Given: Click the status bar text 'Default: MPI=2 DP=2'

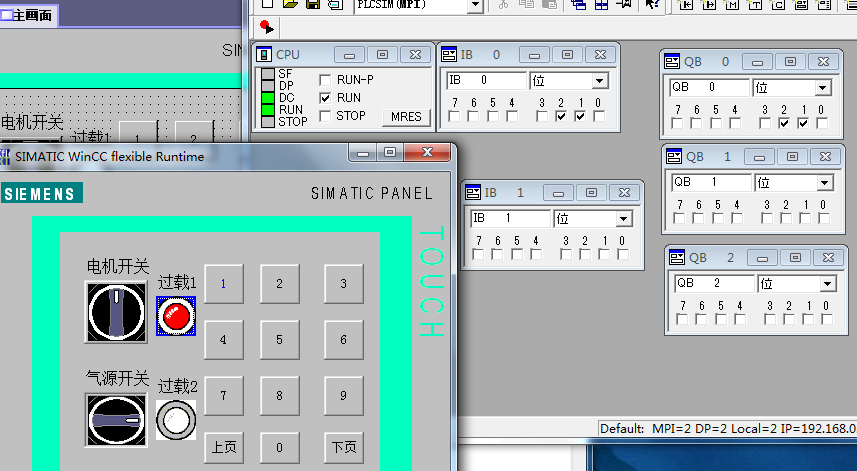Looking at the screenshot, I should coord(664,429).
